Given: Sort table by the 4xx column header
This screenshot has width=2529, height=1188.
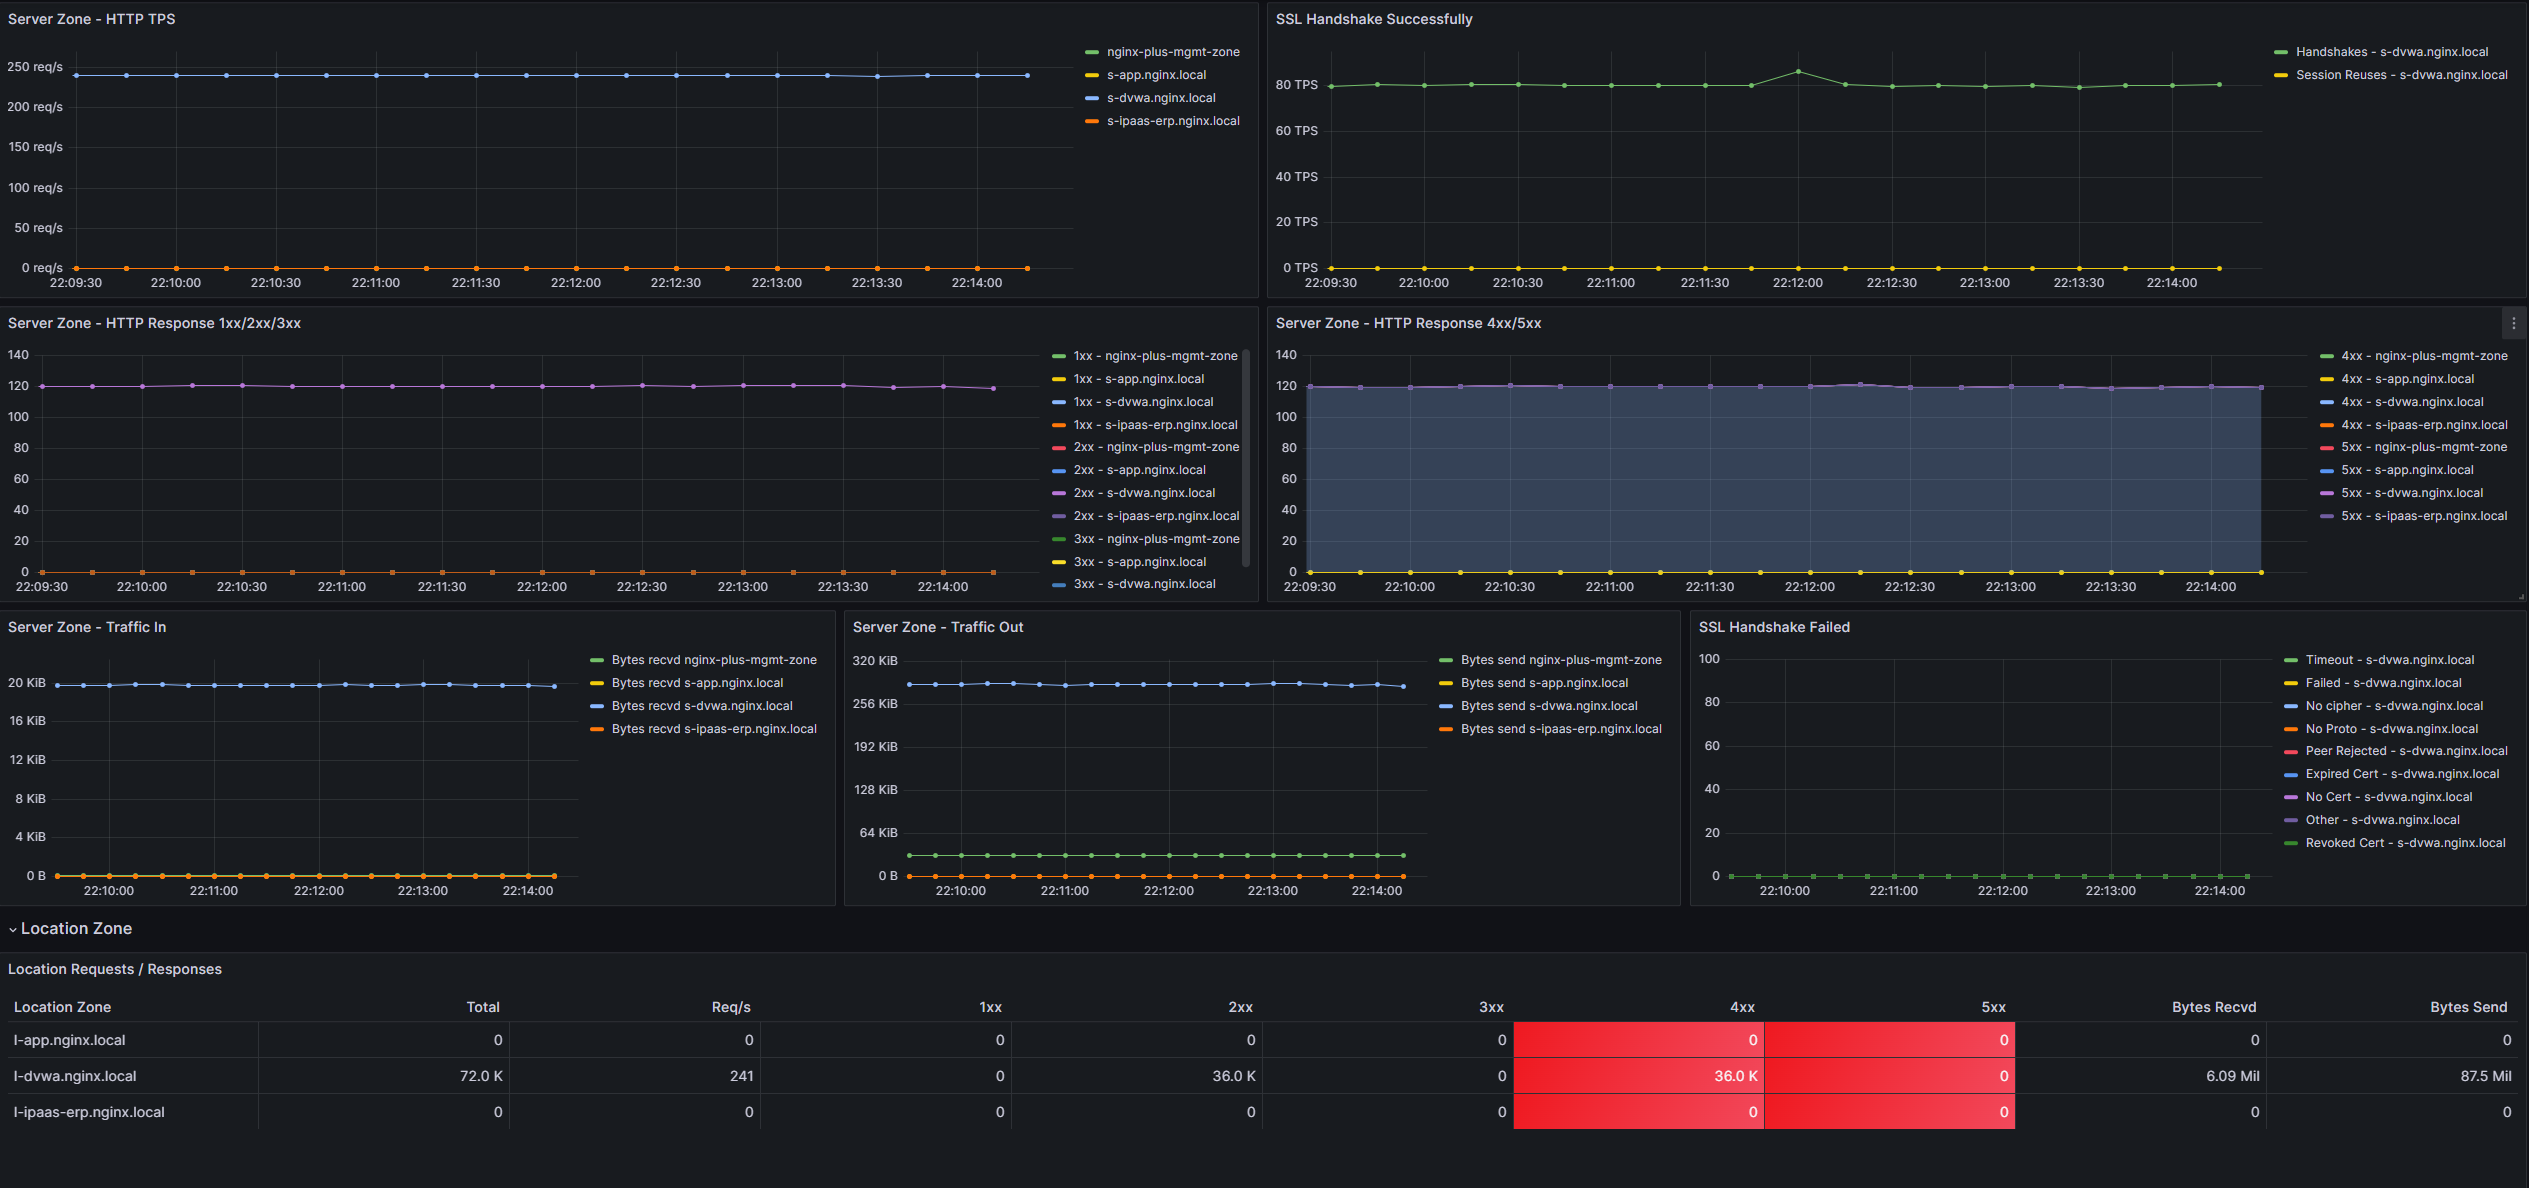Looking at the screenshot, I should 1742,1007.
